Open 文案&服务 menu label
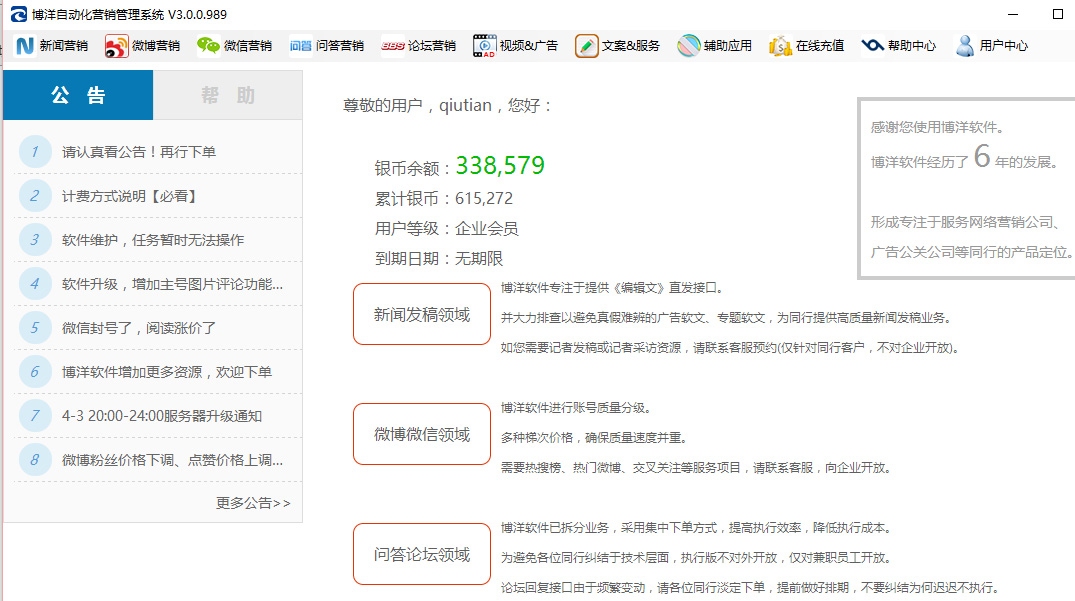 point(631,46)
